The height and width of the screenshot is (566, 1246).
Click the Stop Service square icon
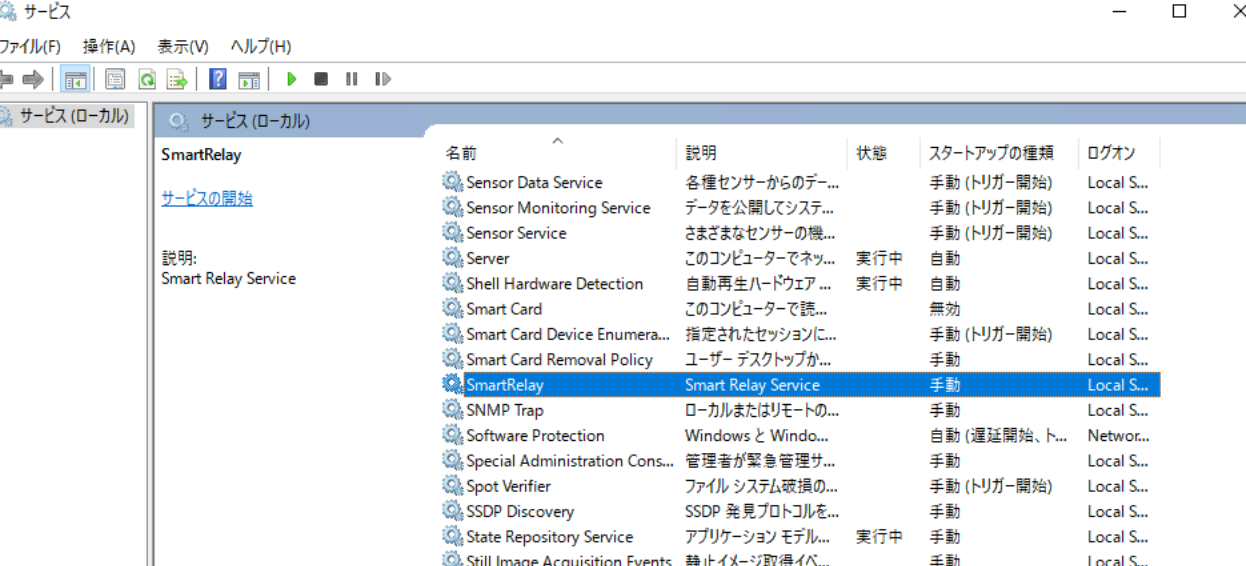321,79
